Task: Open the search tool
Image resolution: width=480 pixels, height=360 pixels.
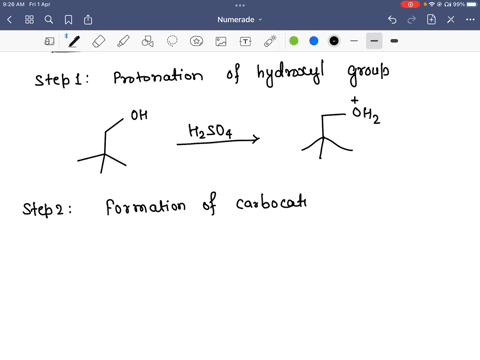Action: (x=49, y=20)
